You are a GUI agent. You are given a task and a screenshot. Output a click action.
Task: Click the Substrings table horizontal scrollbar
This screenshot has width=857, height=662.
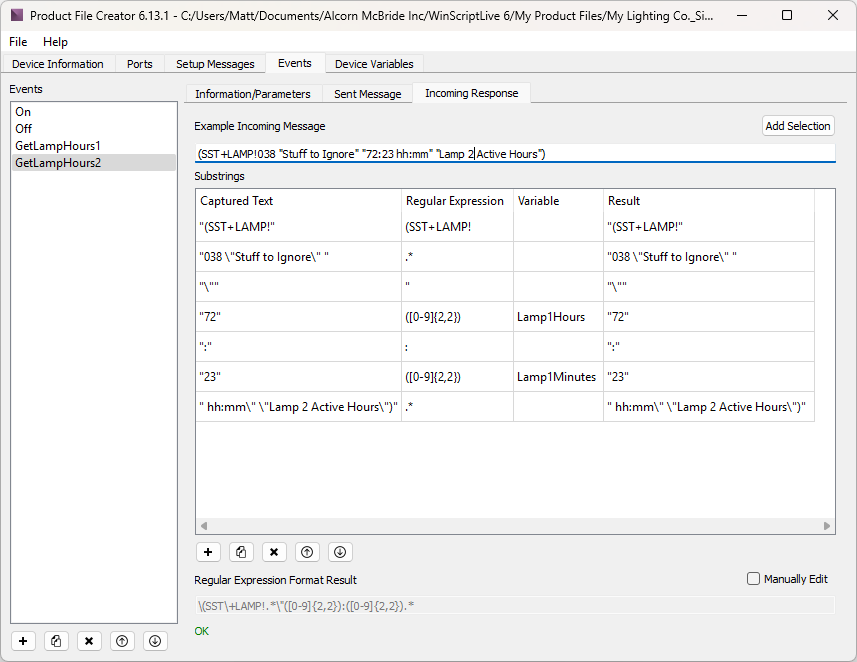click(x=514, y=526)
